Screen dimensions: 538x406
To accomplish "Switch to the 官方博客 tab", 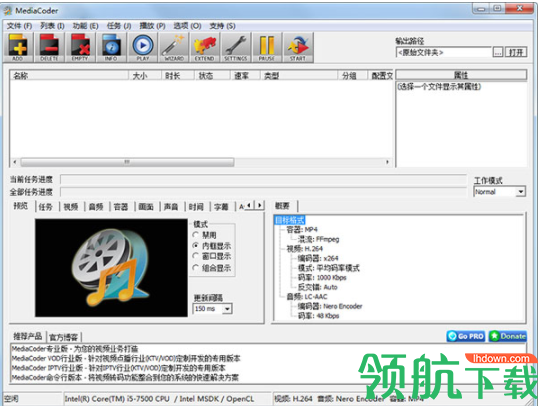I will (x=63, y=337).
